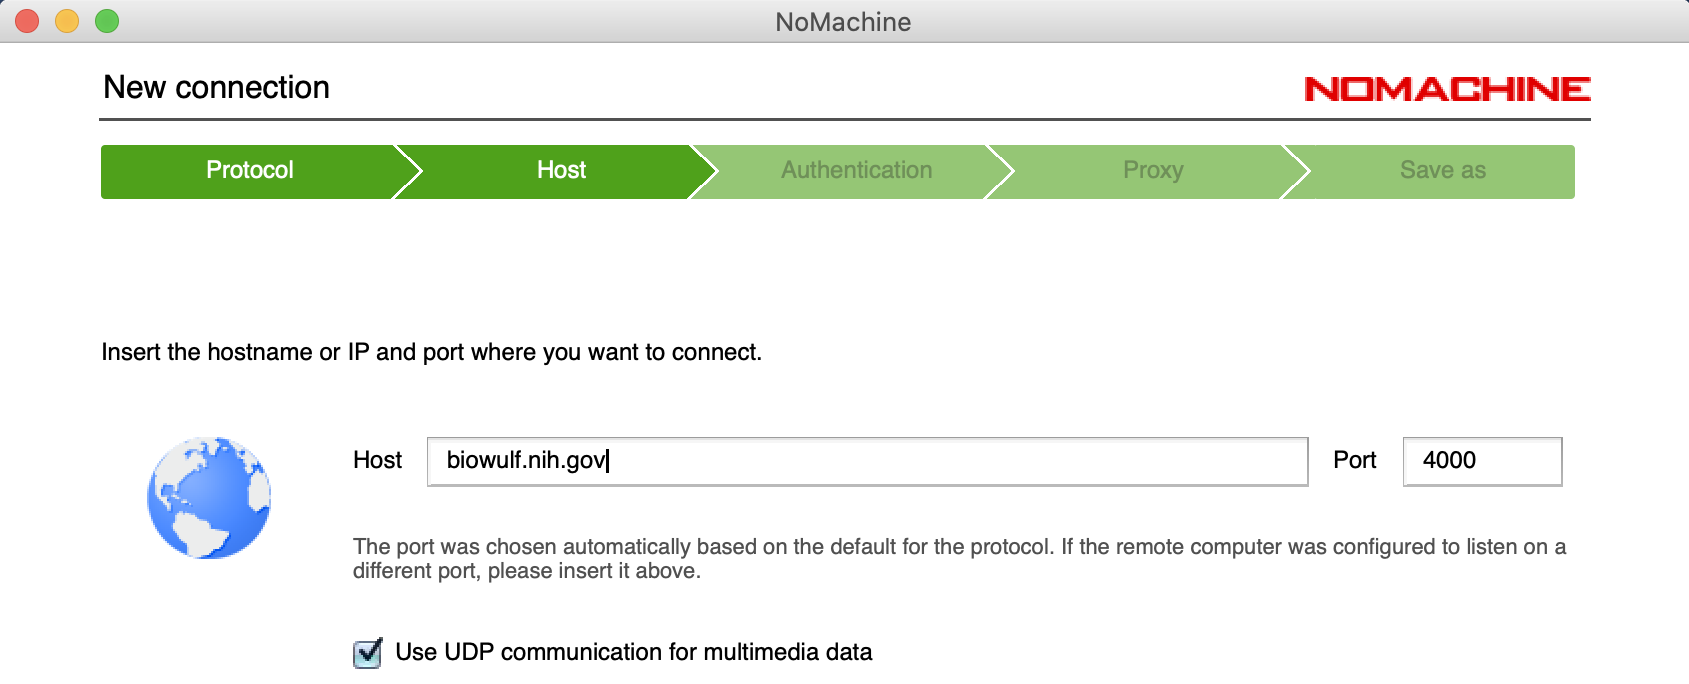Click the NoMachine window title bar text

(843, 22)
